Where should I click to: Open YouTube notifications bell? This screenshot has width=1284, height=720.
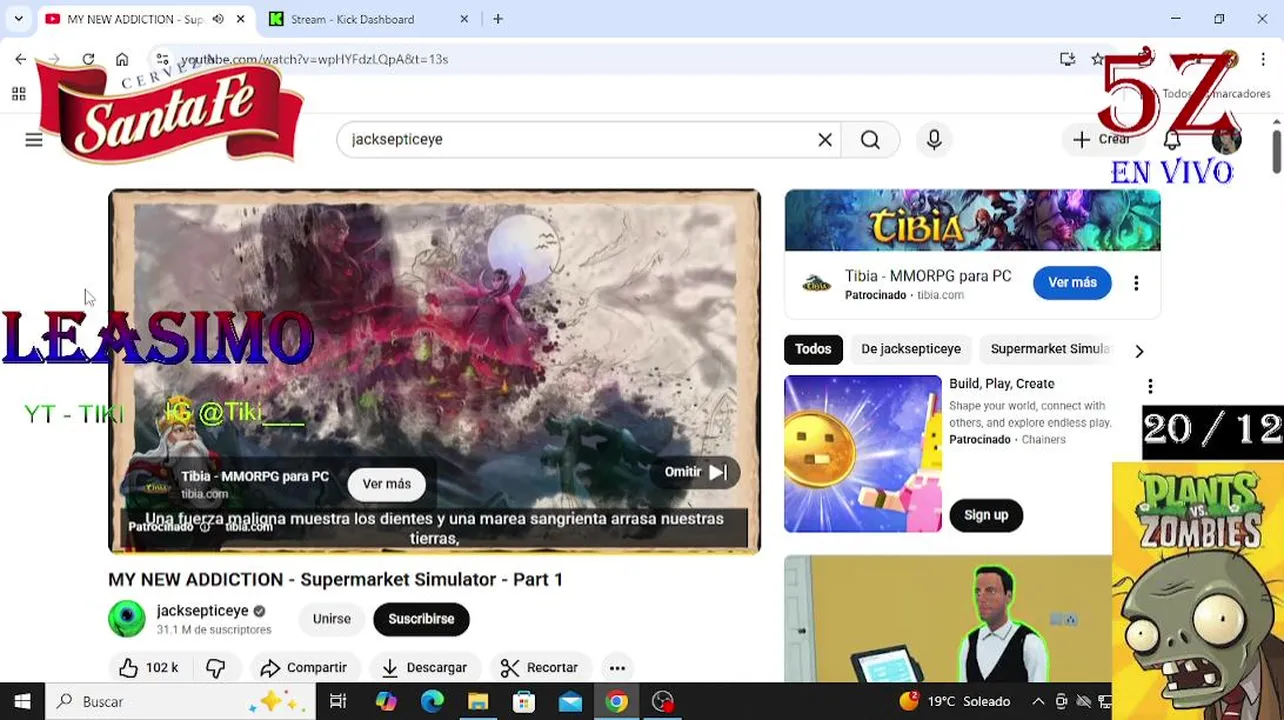point(1172,140)
